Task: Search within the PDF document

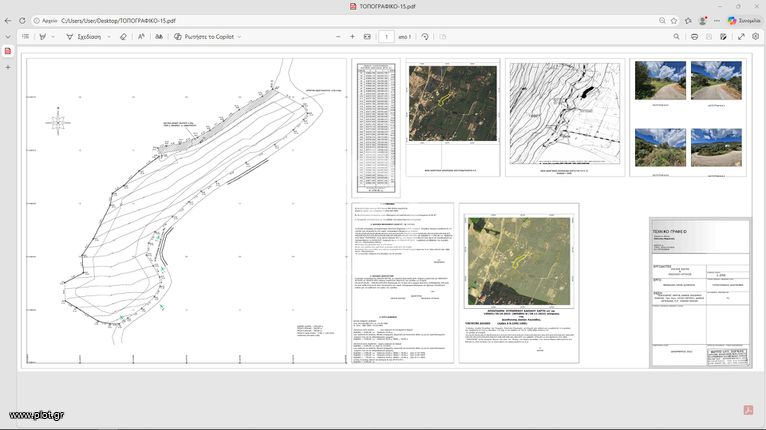Action: (677, 37)
